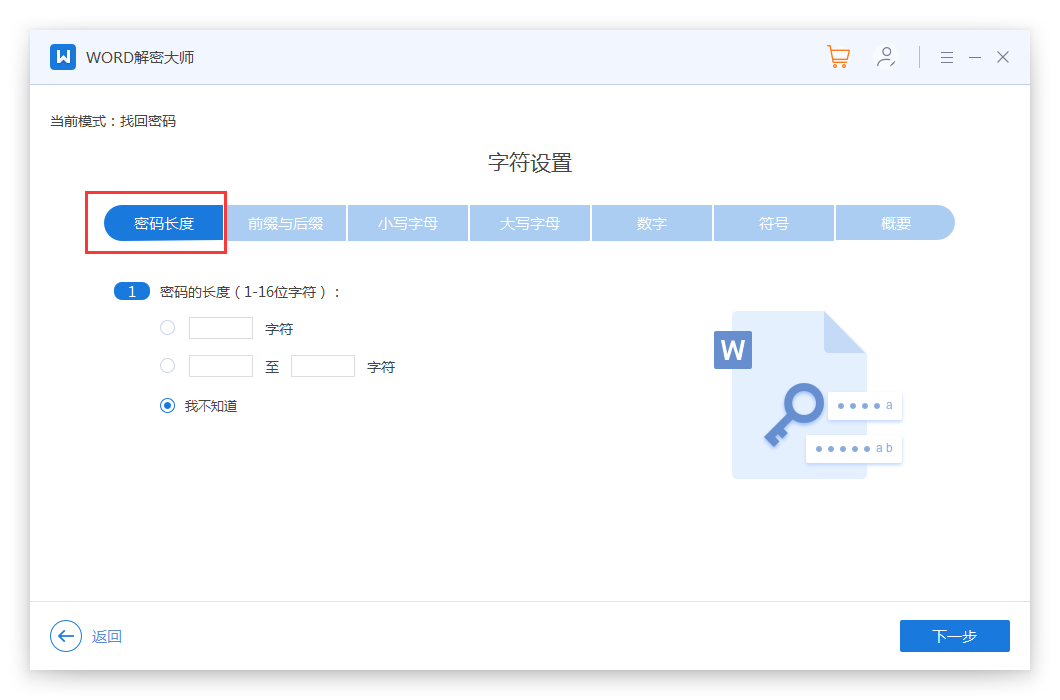Select the fixed character length radio button

click(x=167, y=328)
